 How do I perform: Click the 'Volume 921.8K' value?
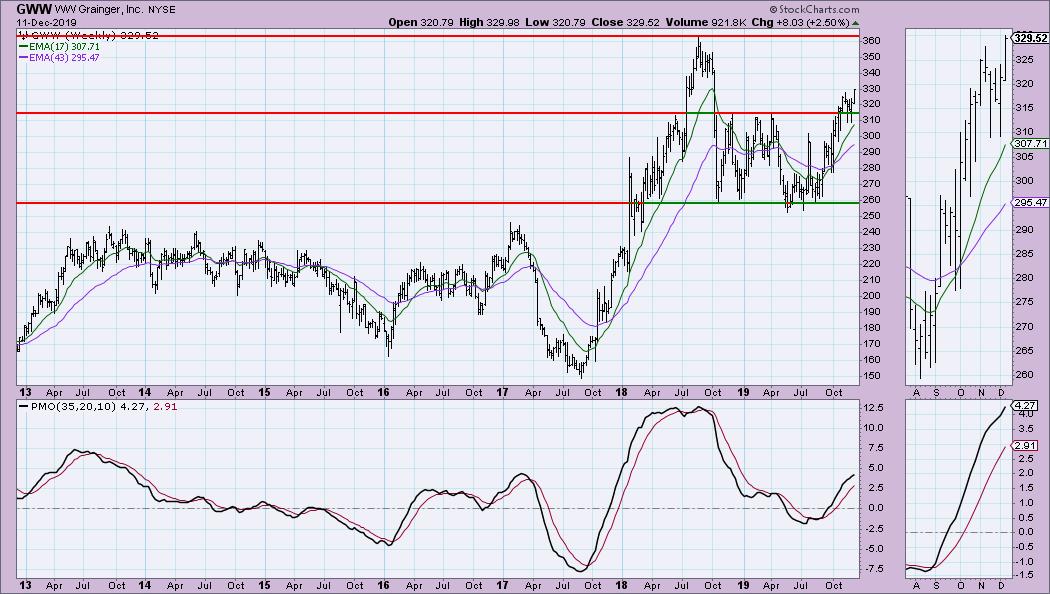(x=705, y=22)
